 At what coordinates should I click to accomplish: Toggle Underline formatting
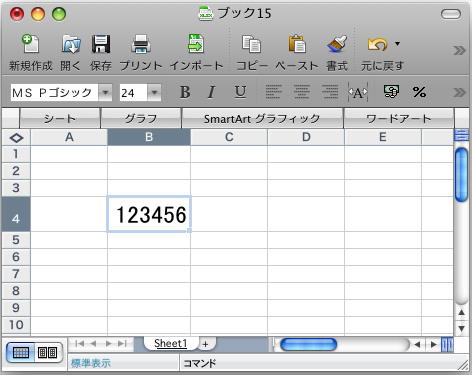coord(240,92)
